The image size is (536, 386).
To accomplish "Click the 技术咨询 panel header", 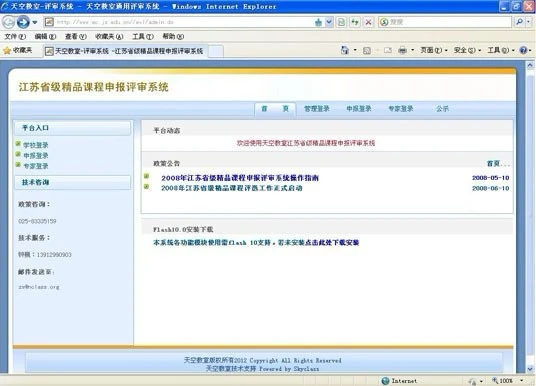I will 72,183.
